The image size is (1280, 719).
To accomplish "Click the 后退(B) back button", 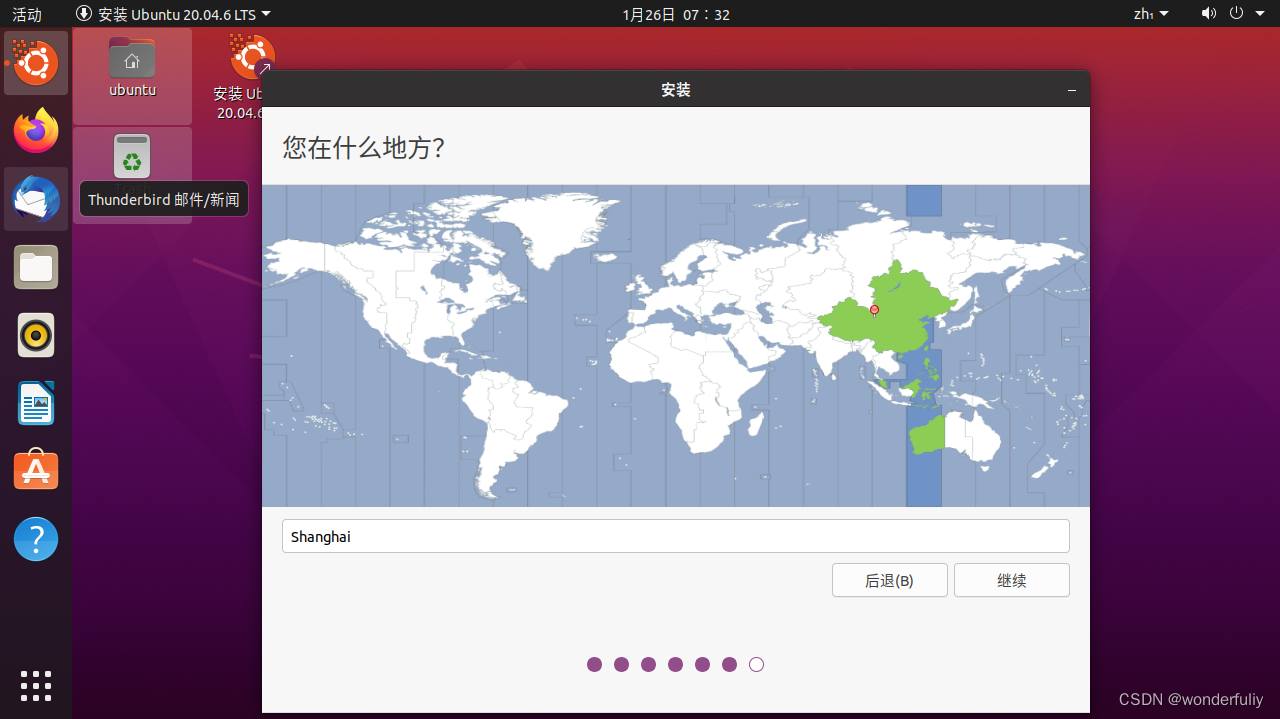I will (x=889, y=580).
